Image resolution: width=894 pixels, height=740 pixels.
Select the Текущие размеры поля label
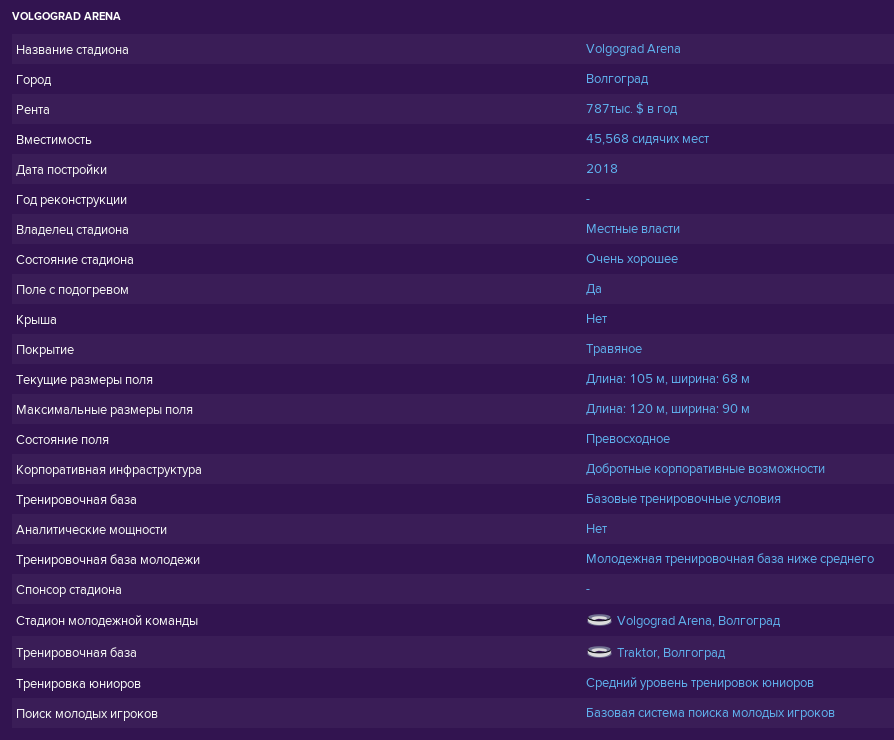tap(84, 380)
